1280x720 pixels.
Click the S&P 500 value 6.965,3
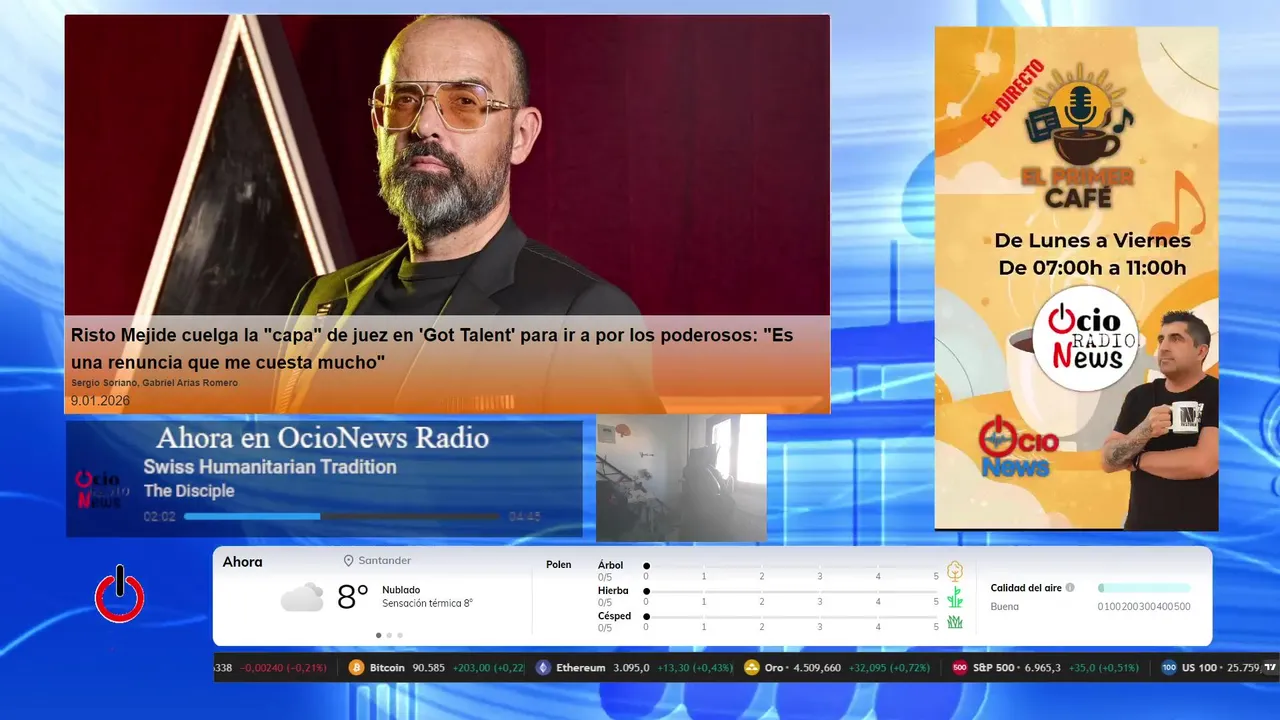coord(1044,668)
